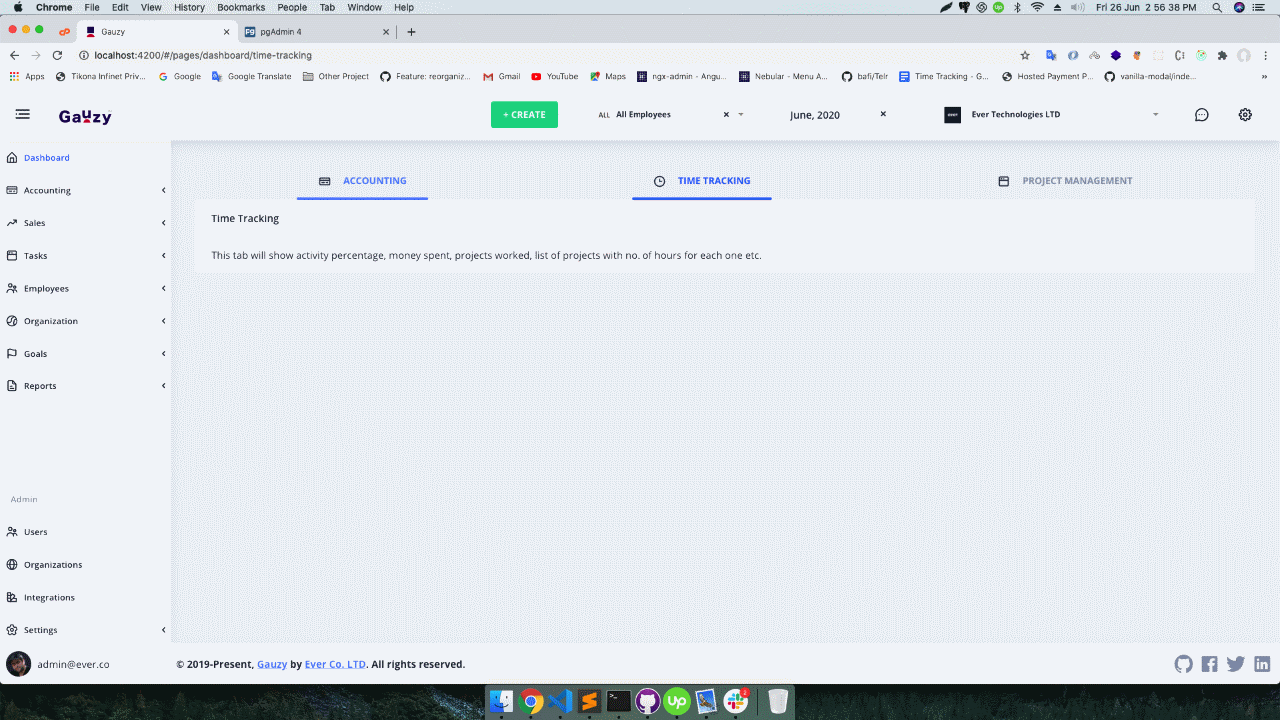Expand the Accounting sidebar menu

coord(47,190)
